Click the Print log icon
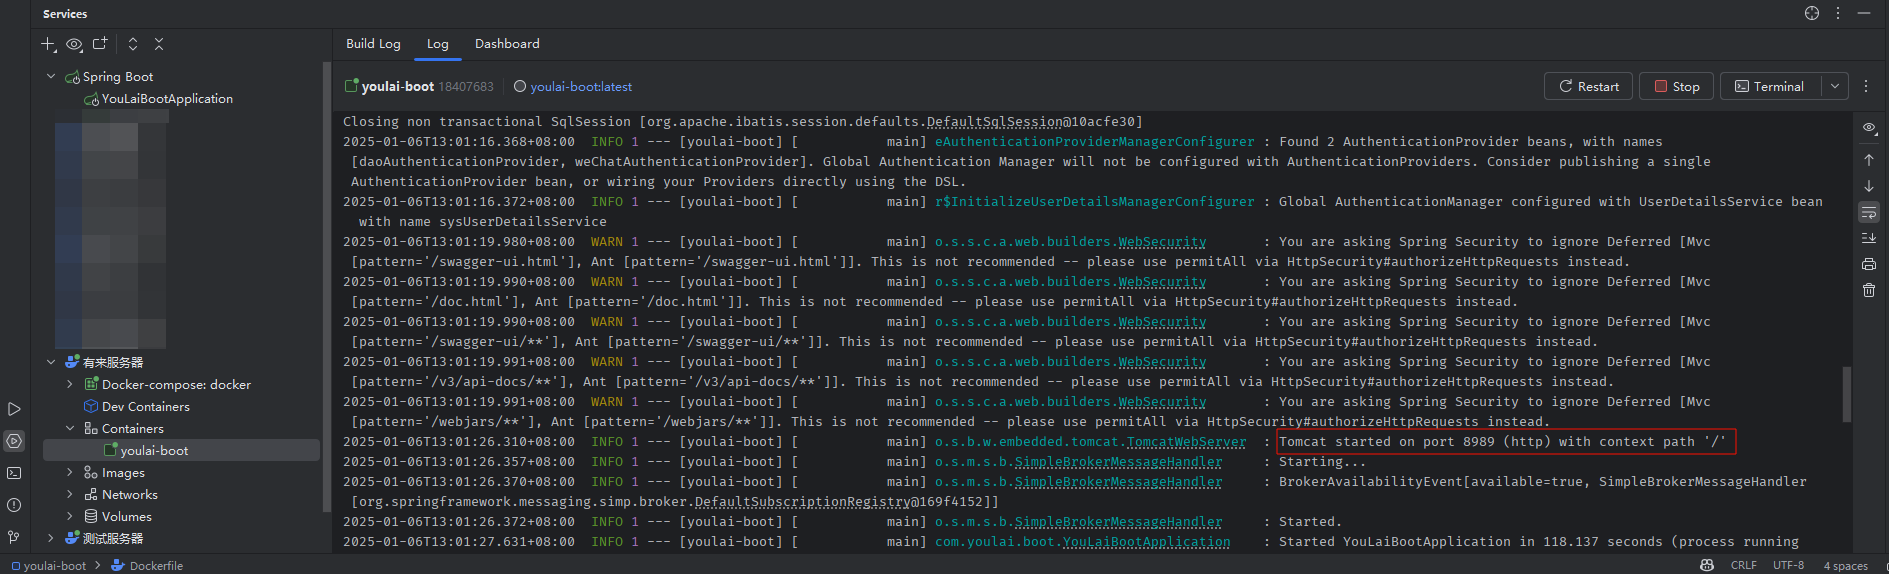Screen dimensions: 1889x574 [x=1868, y=264]
